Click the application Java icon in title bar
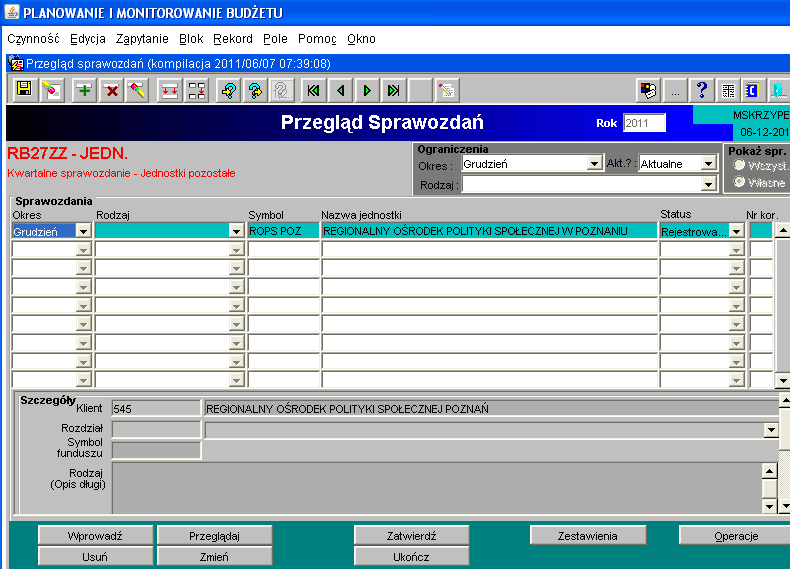Viewport: 790px width, 569px height. pos(12,12)
